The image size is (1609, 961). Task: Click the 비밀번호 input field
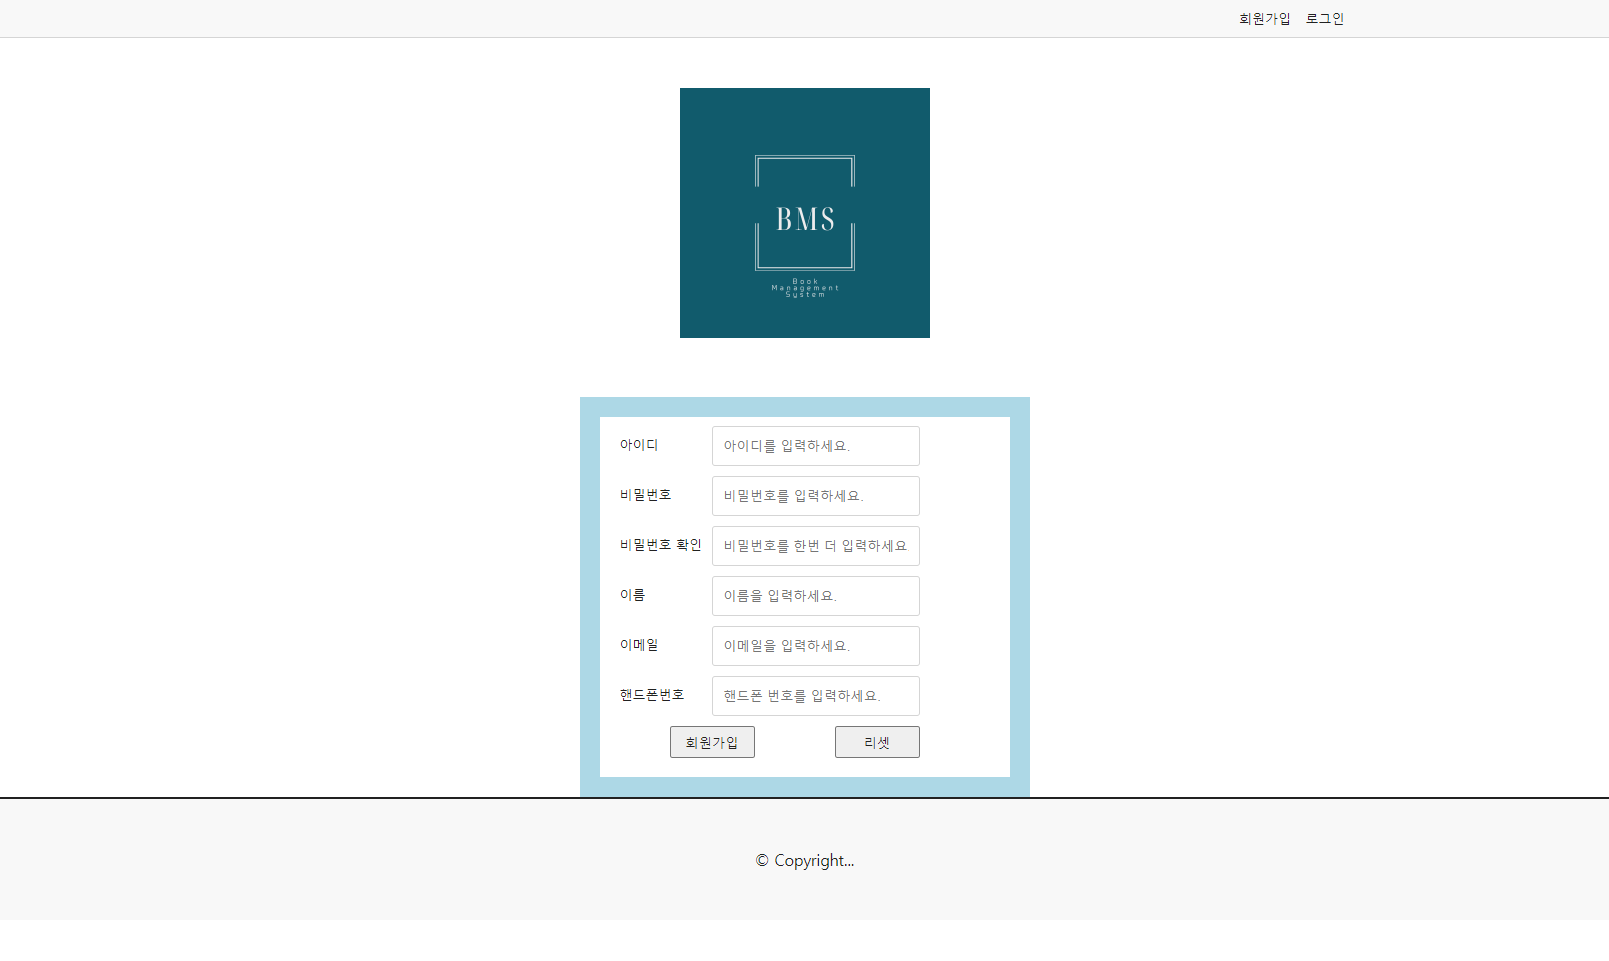point(814,496)
